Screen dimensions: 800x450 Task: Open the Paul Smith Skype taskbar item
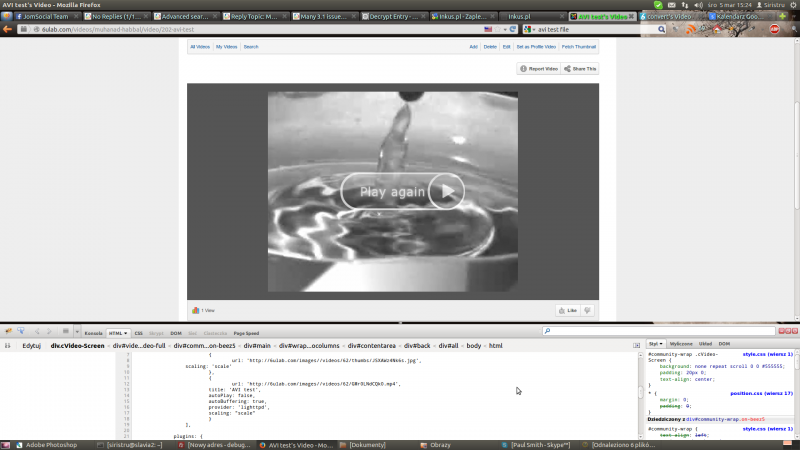(x=536, y=445)
